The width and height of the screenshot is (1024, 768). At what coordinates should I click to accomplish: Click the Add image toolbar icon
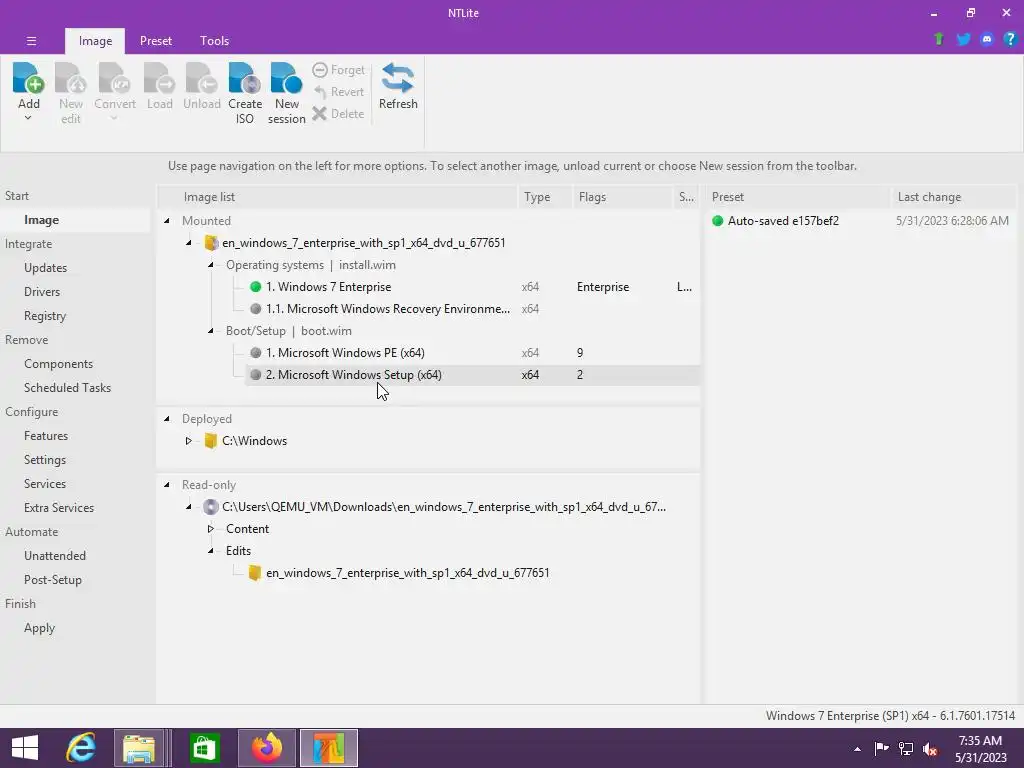pyautogui.click(x=28, y=78)
